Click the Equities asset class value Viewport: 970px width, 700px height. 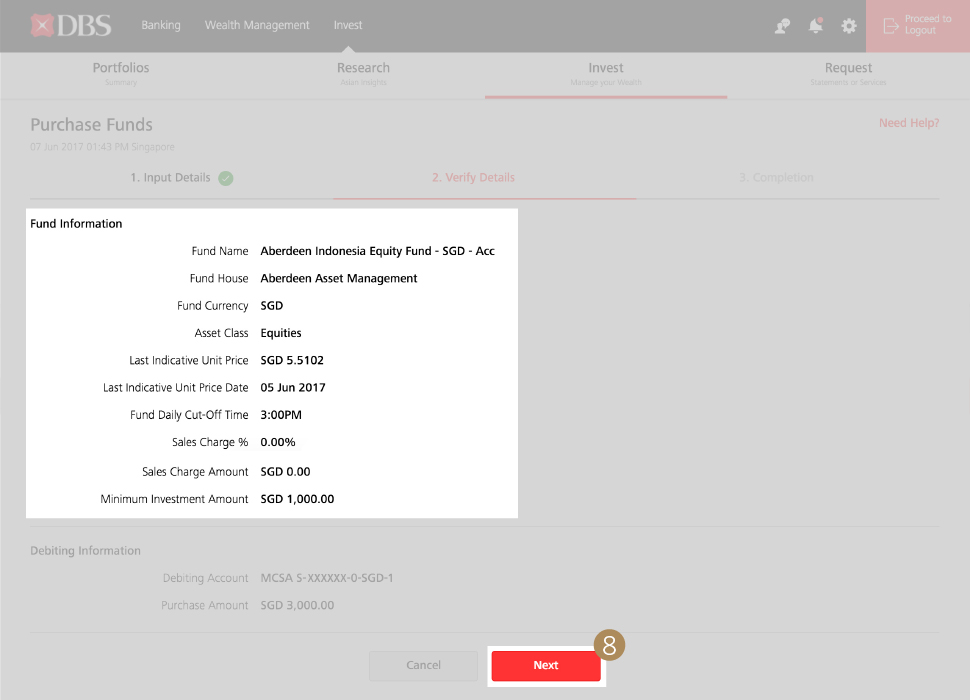[x=281, y=333]
